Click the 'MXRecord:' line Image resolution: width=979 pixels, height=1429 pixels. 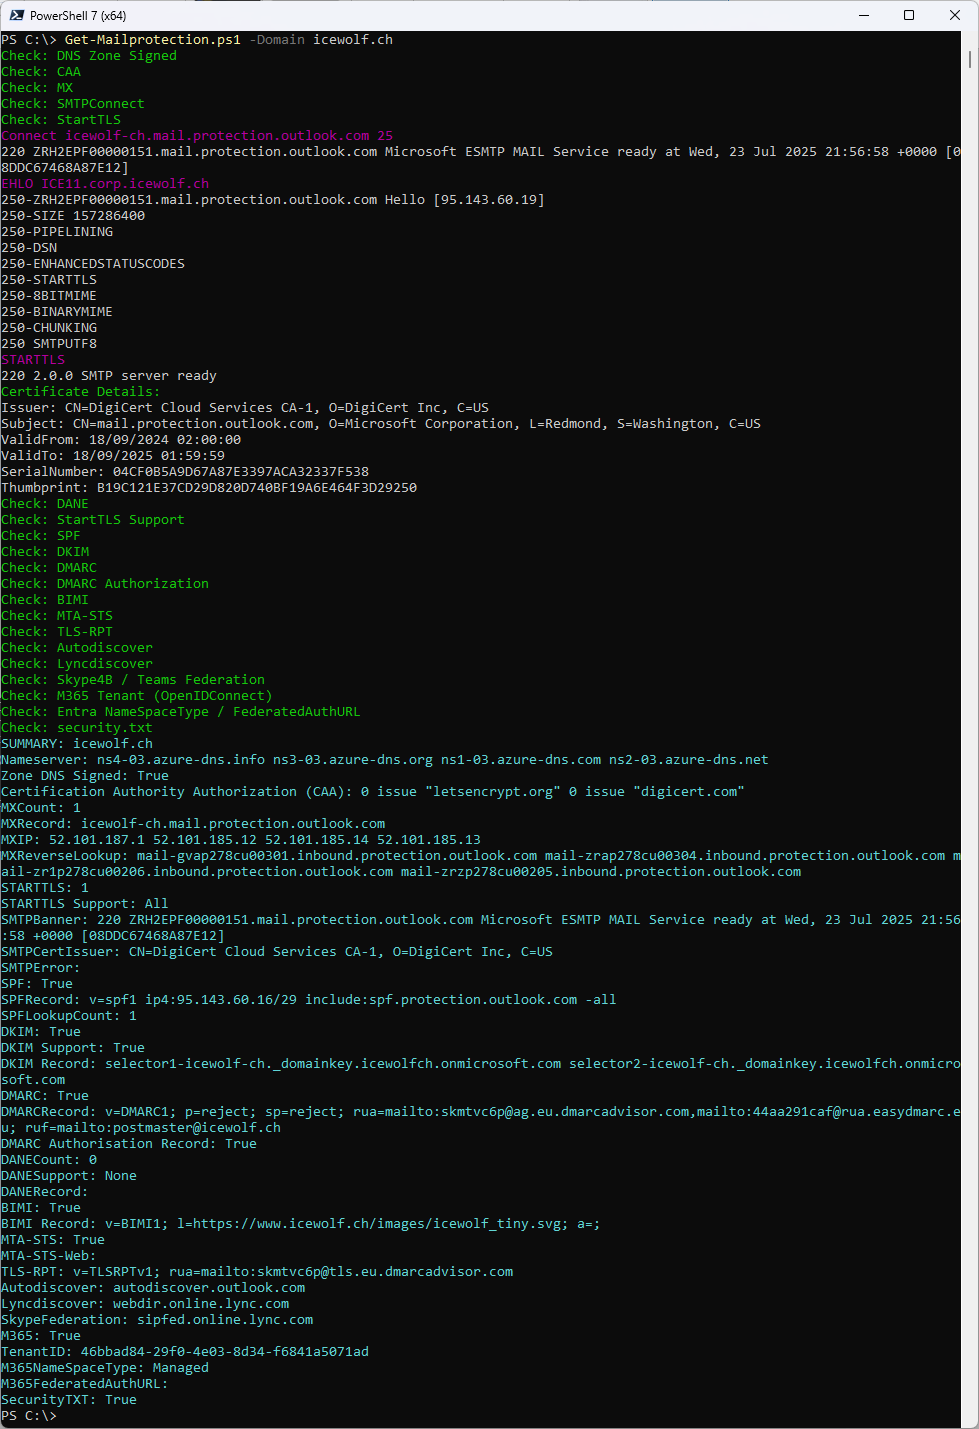(x=193, y=824)
